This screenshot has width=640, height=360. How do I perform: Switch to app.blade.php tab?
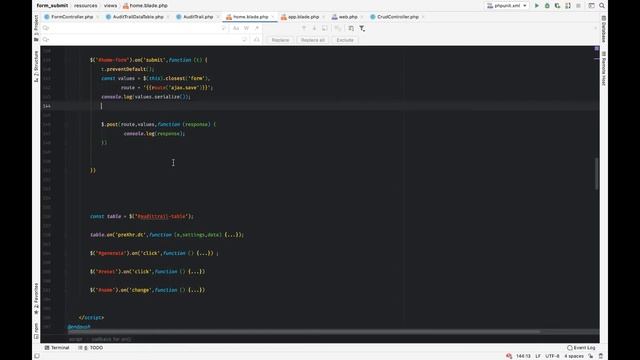tap(303, 17)
